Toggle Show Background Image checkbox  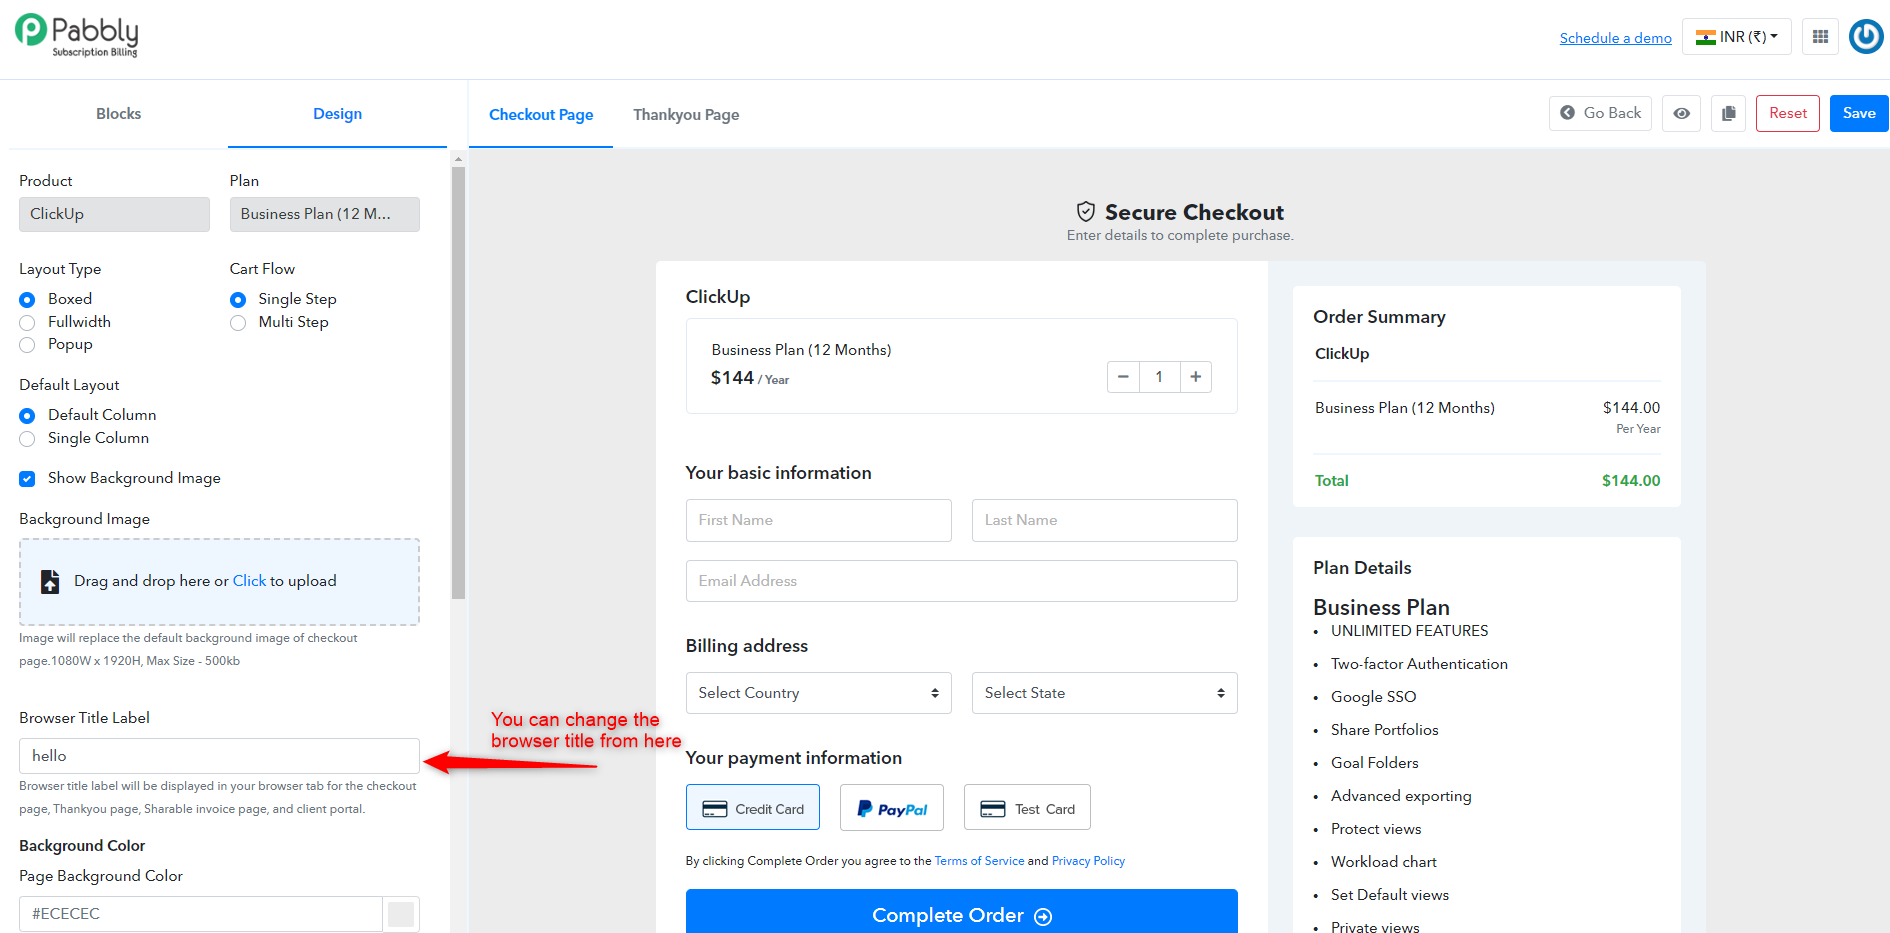click(27, 479)
